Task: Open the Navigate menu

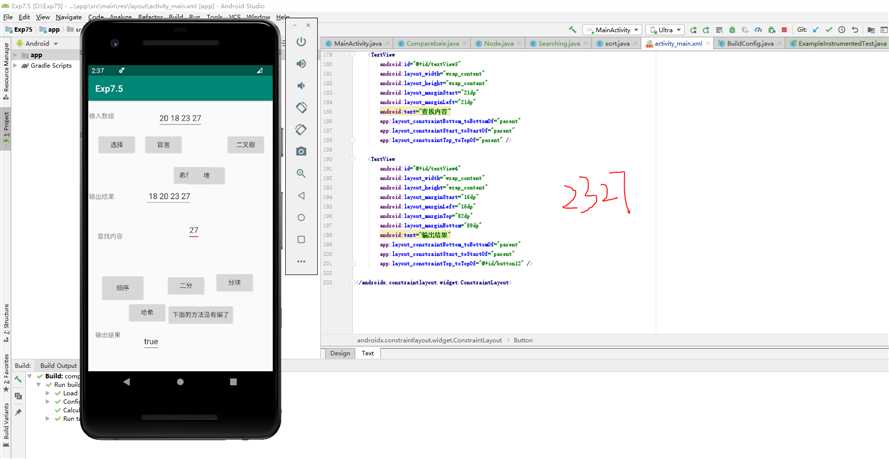Action: click(69, 18)
